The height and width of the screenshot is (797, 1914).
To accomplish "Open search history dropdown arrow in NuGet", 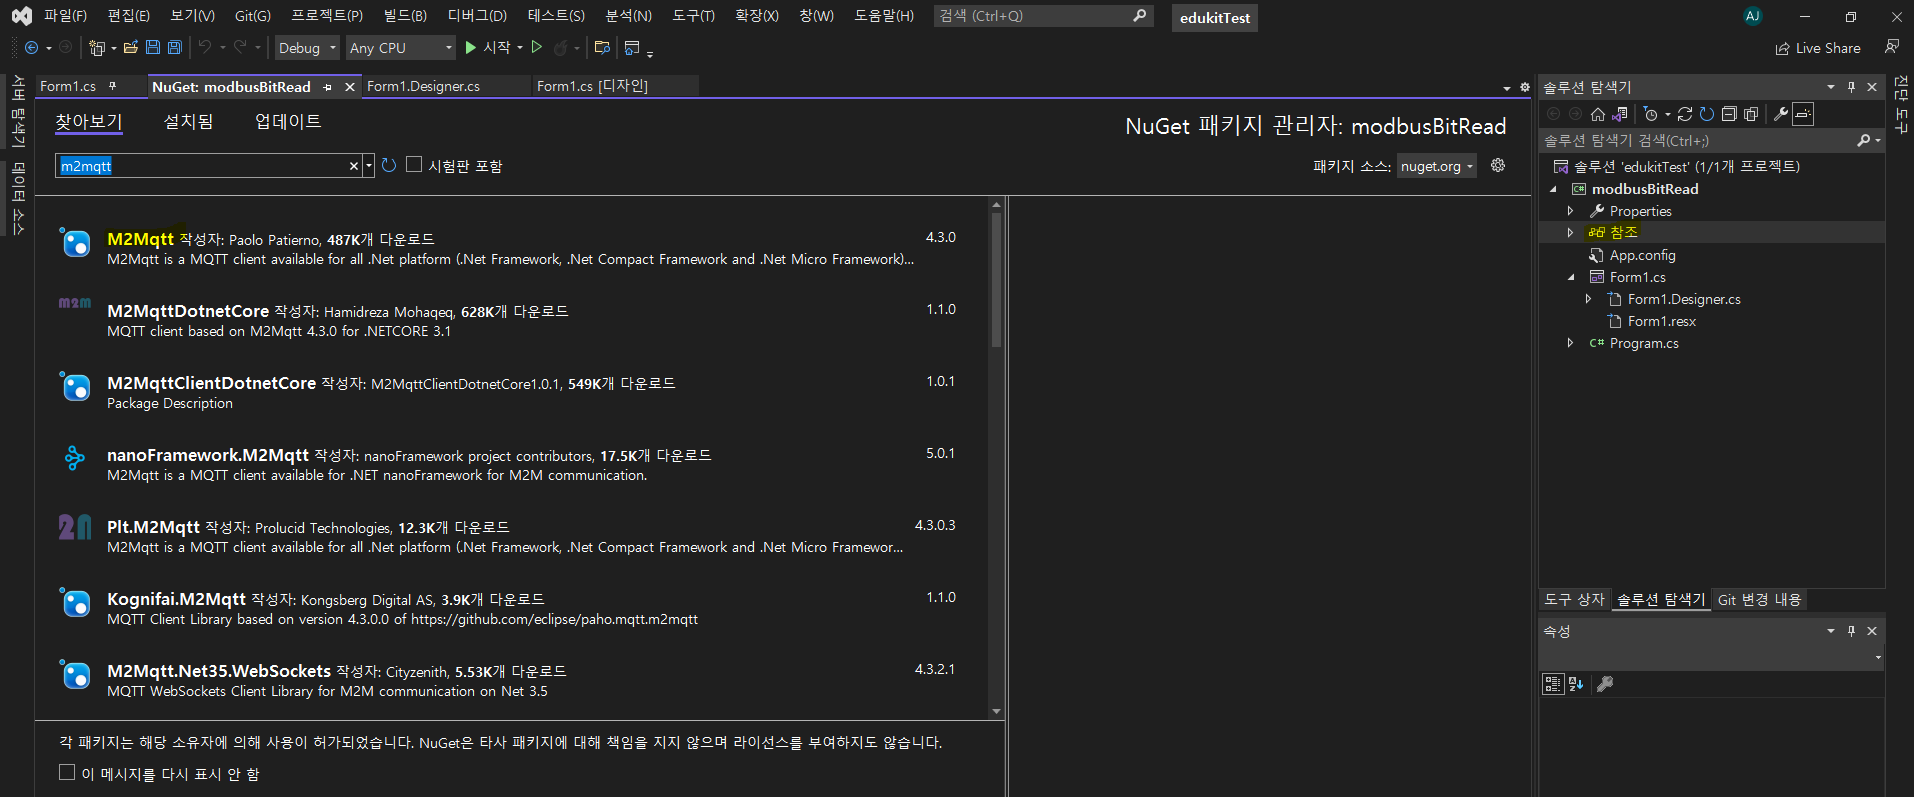I will pos(369,166).
